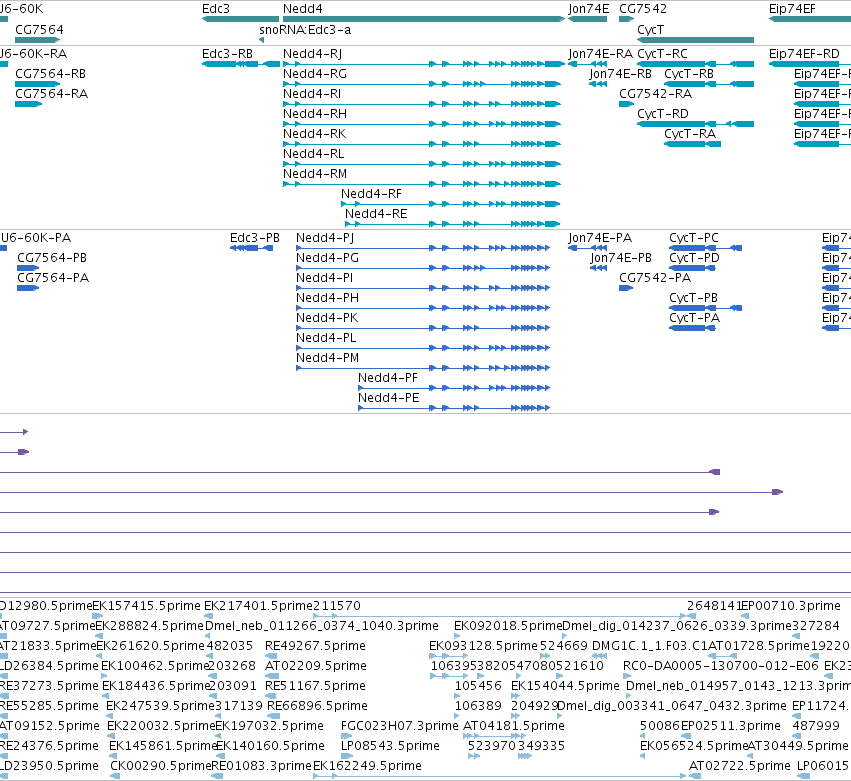Image resolution: width=851 pixels, height=781 pixels.
Task: Select the Nedd4-RE transcript label
Action: (376, 214)
